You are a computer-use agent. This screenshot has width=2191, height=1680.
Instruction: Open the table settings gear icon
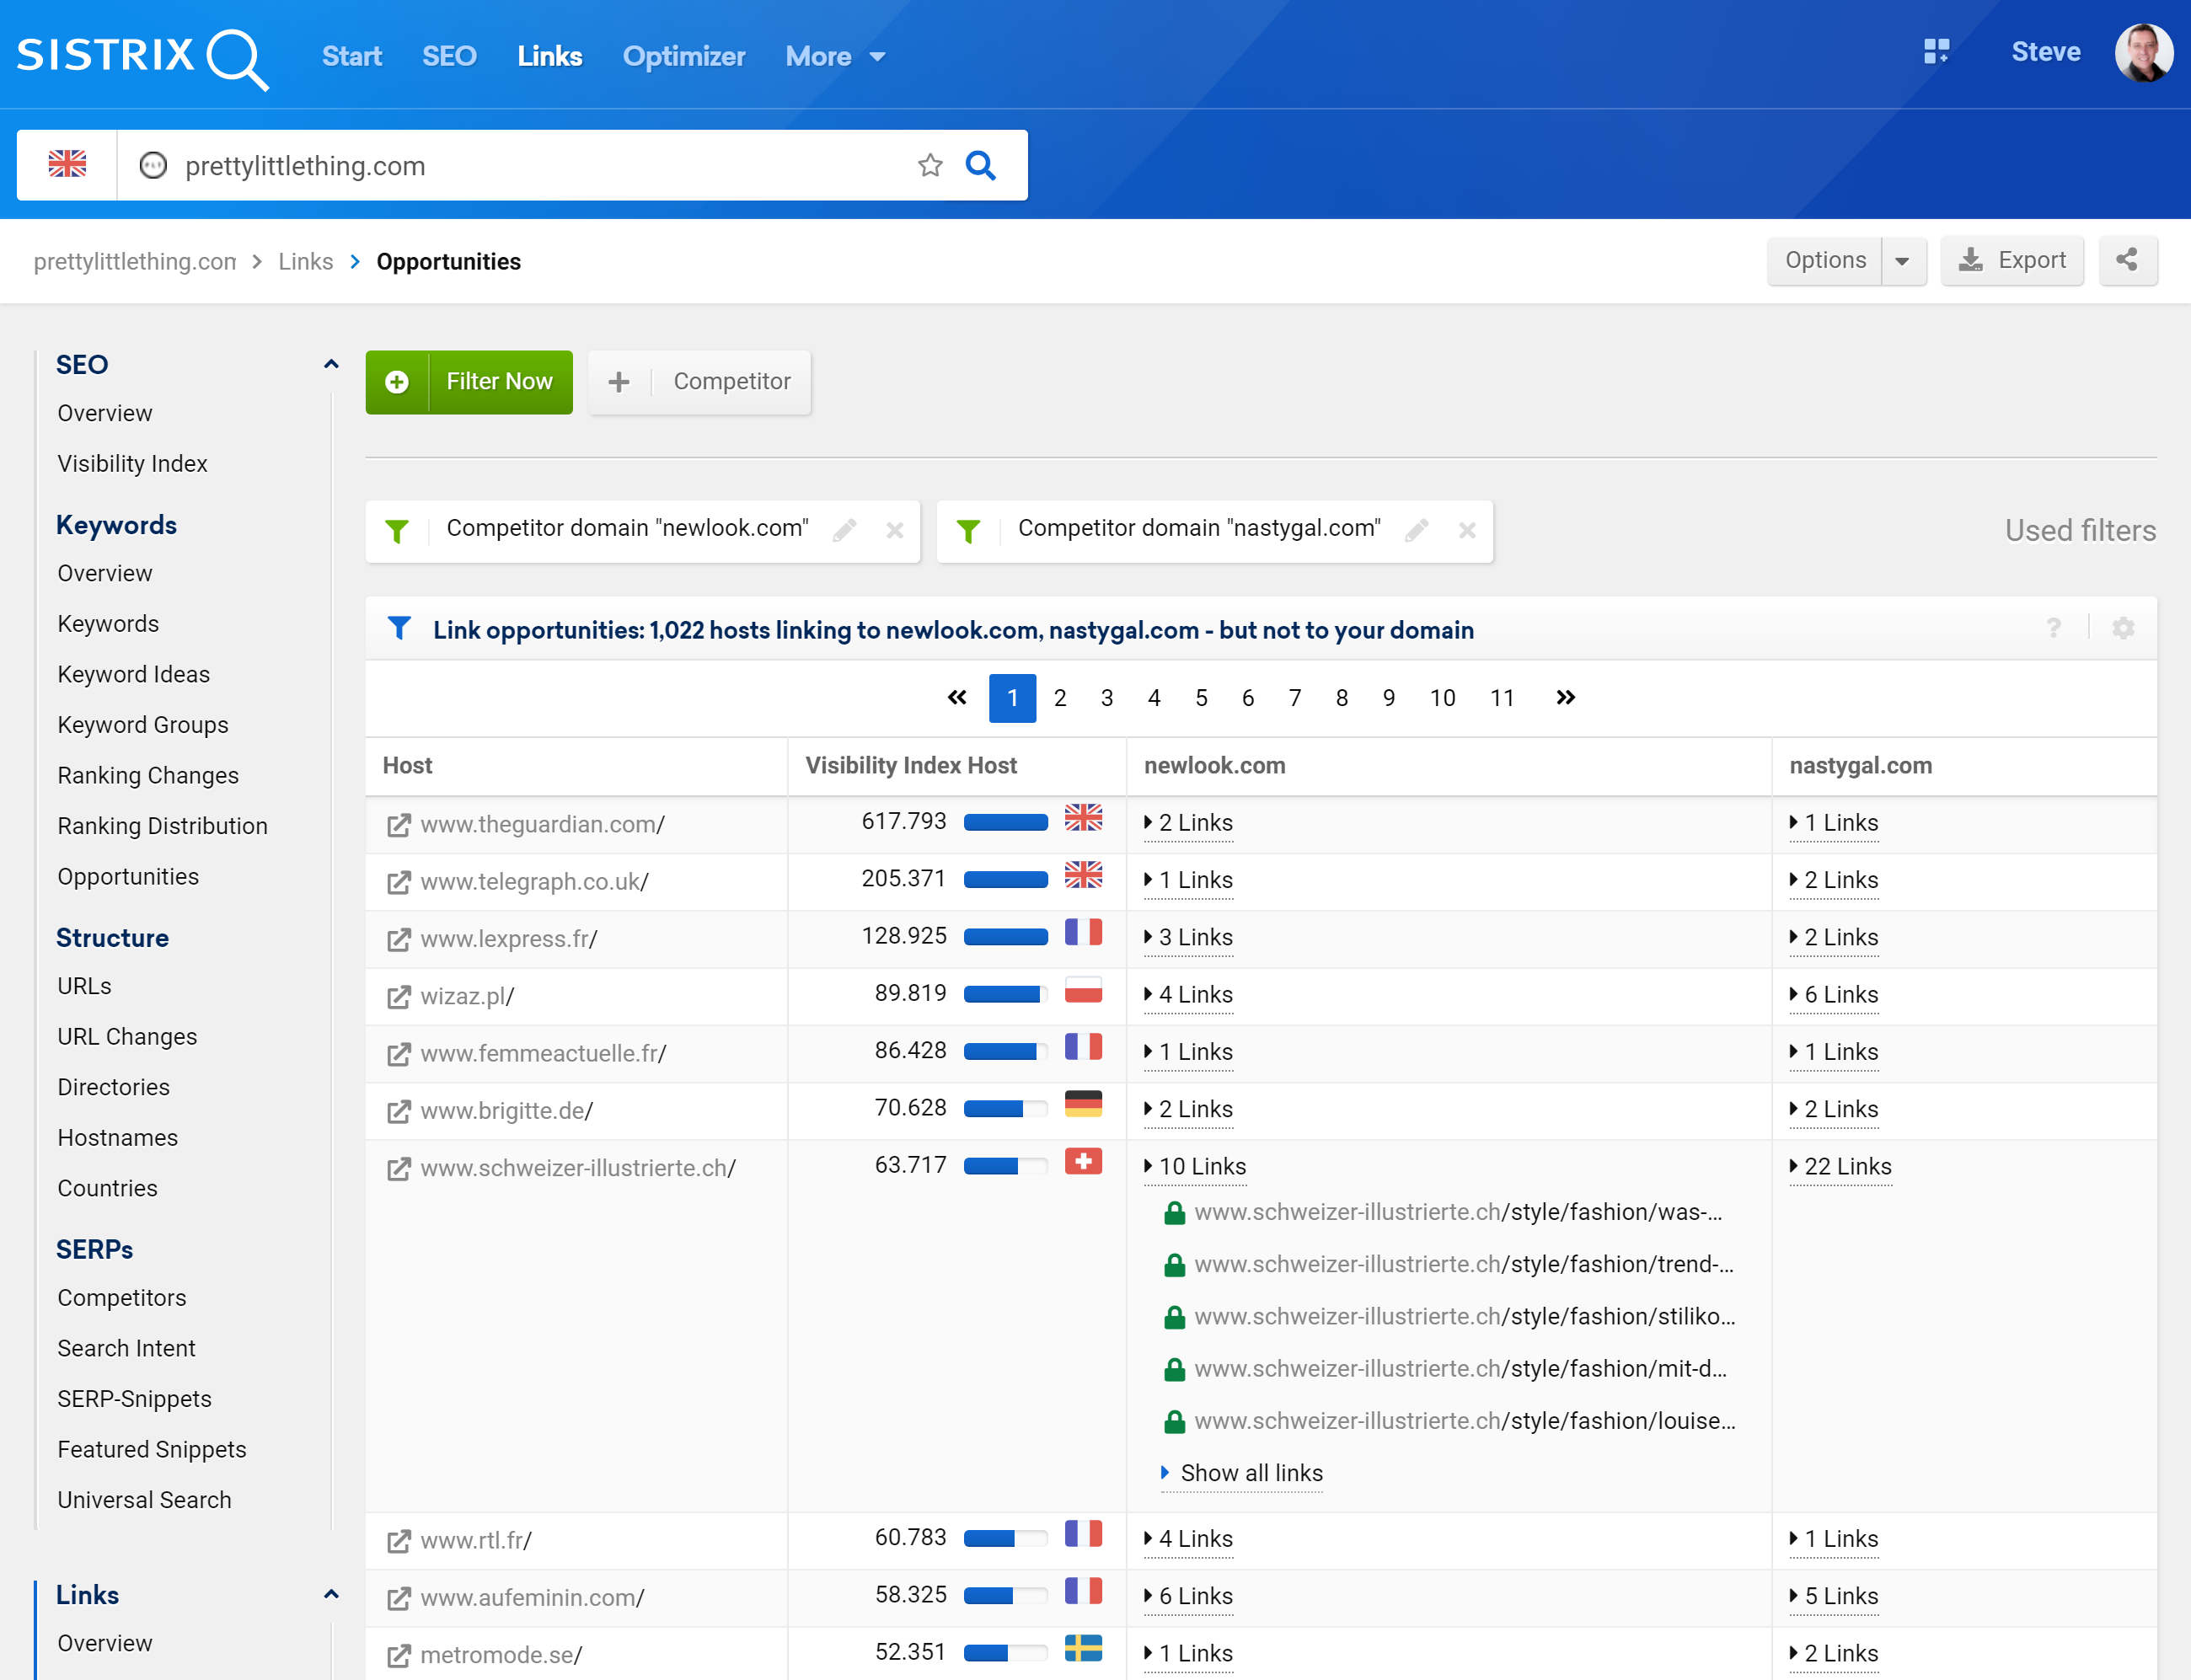click(x=2123, y=628)
